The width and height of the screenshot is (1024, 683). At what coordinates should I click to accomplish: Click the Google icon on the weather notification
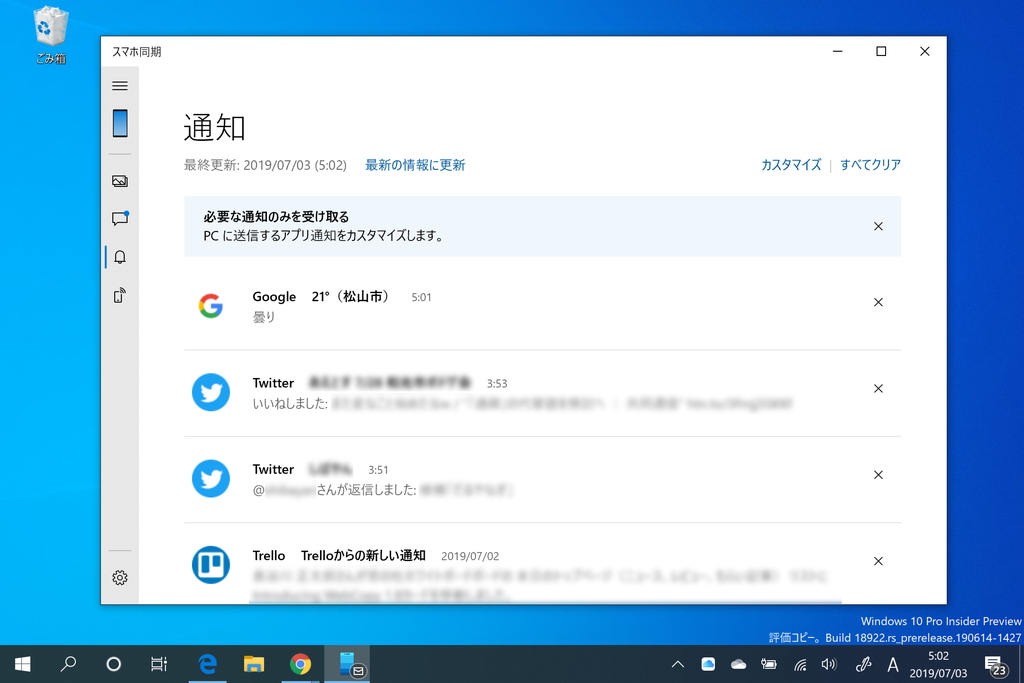[210, 307]
